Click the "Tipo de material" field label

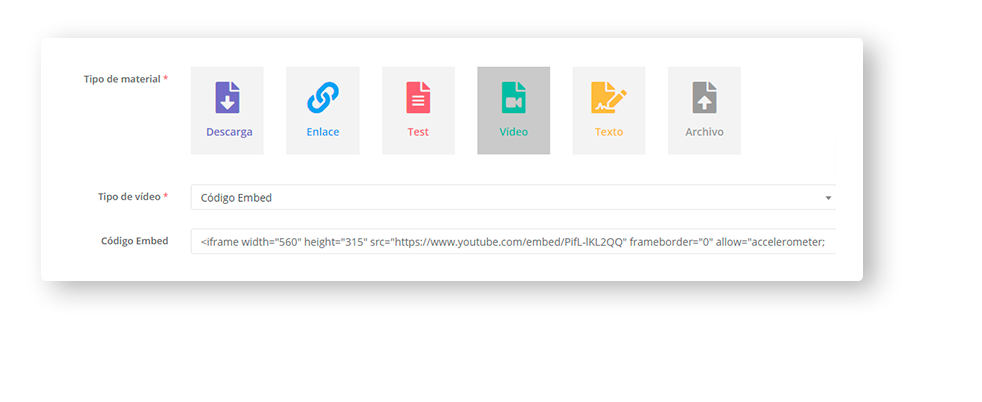[x=123, y=79]
